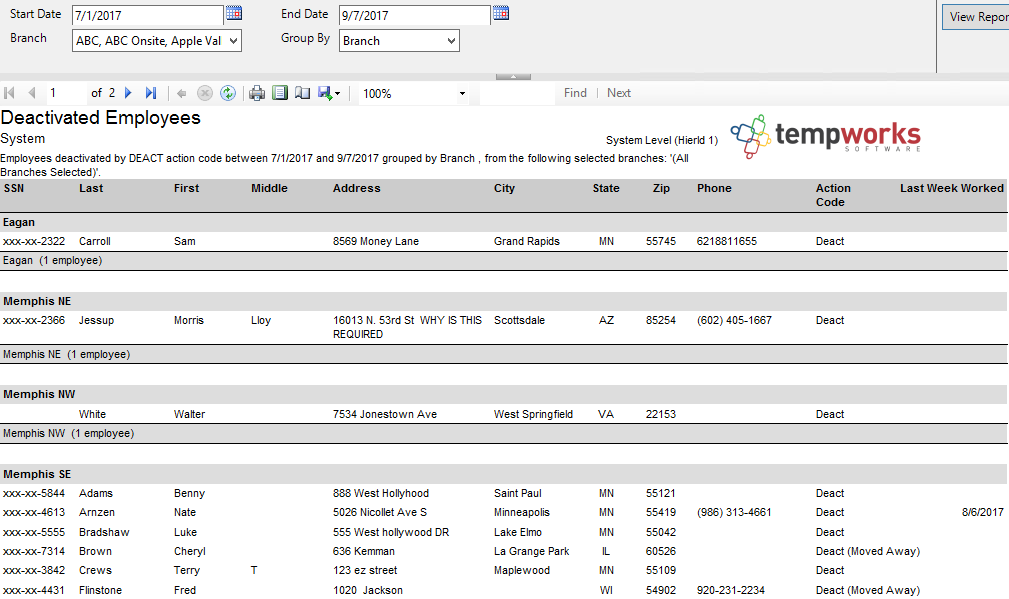Open the End Date calendar picker
This screenshot has height=599, width=1009.
[x=501, y=14]
